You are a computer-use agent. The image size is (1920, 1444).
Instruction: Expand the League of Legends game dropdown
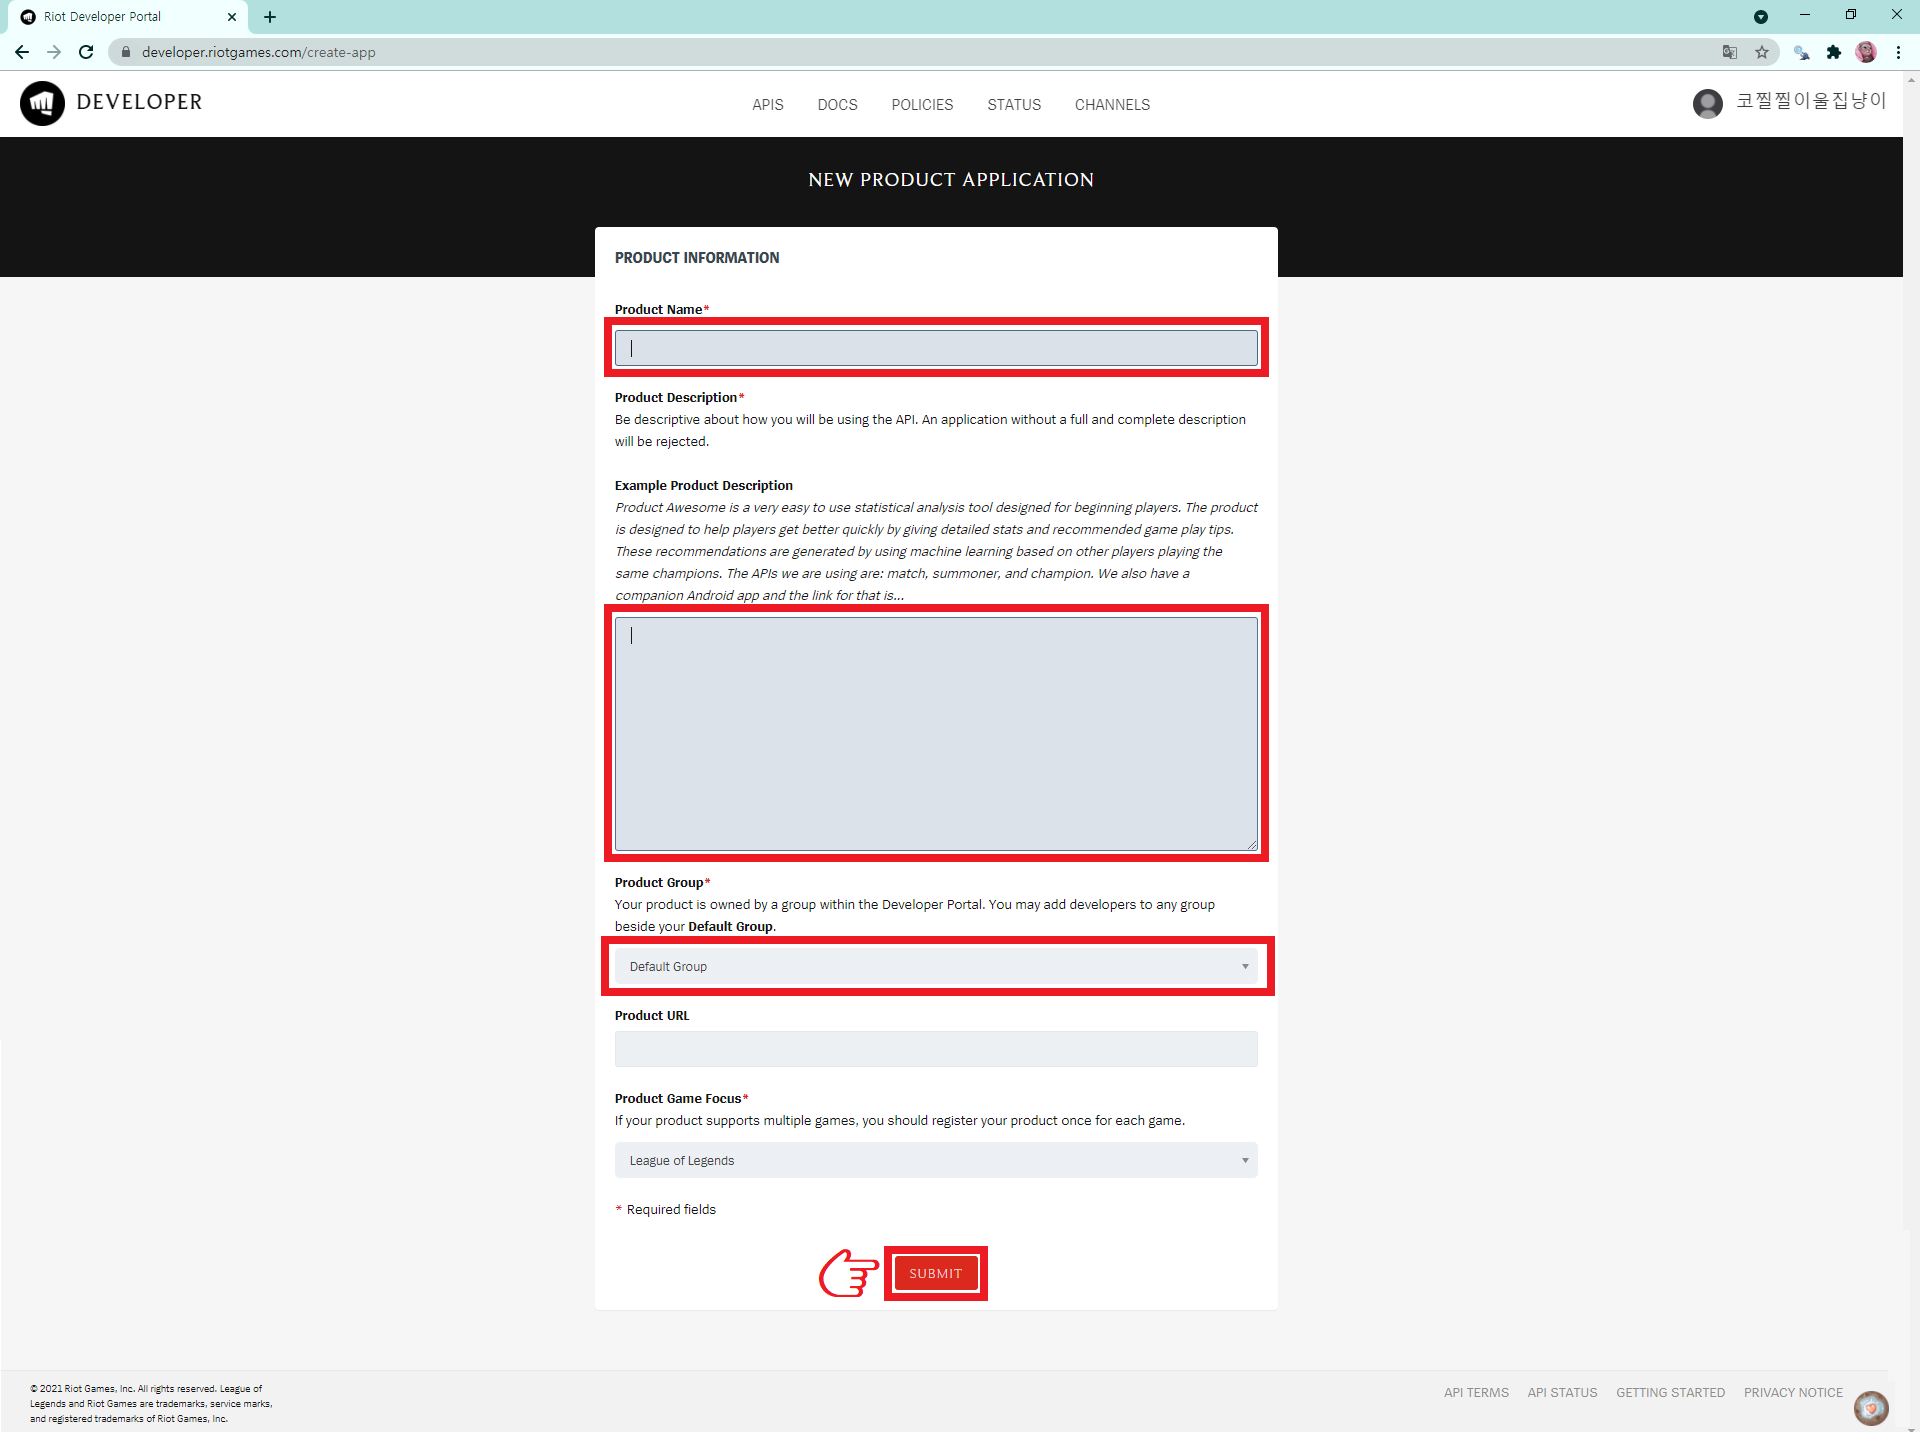click(936, 1160)
